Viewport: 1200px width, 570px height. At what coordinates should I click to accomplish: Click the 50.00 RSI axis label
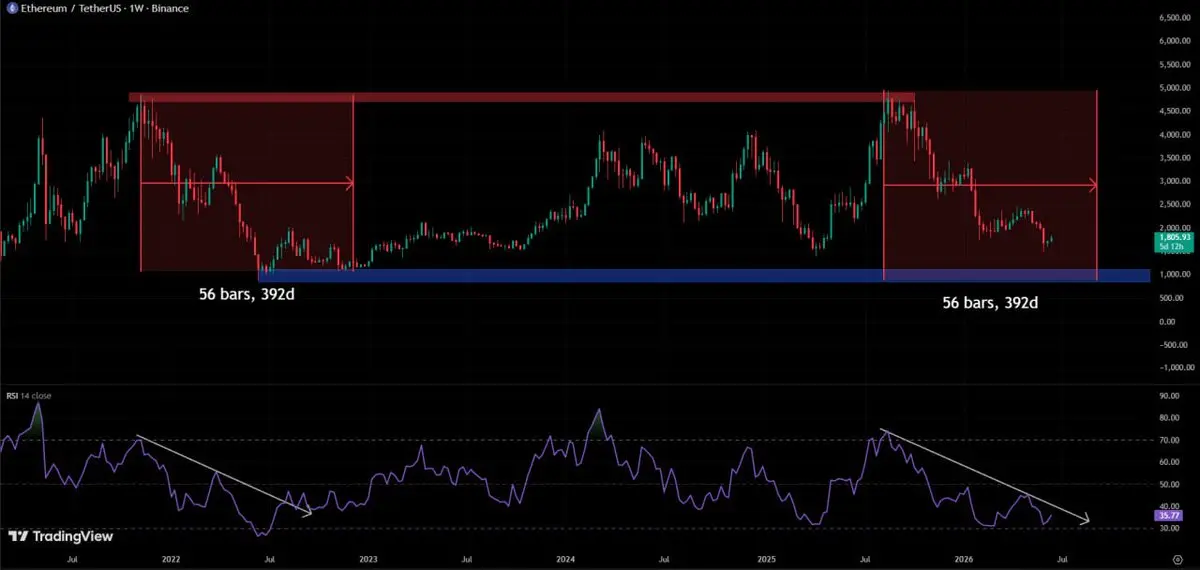tap(1169, 484)
